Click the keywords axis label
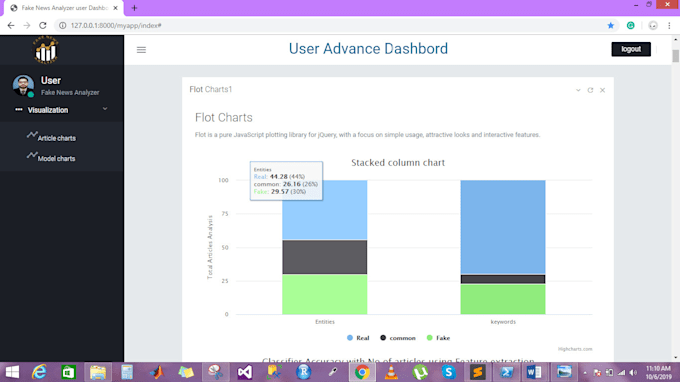The height and width of the screenshot is (382, 680). point(503,322)
